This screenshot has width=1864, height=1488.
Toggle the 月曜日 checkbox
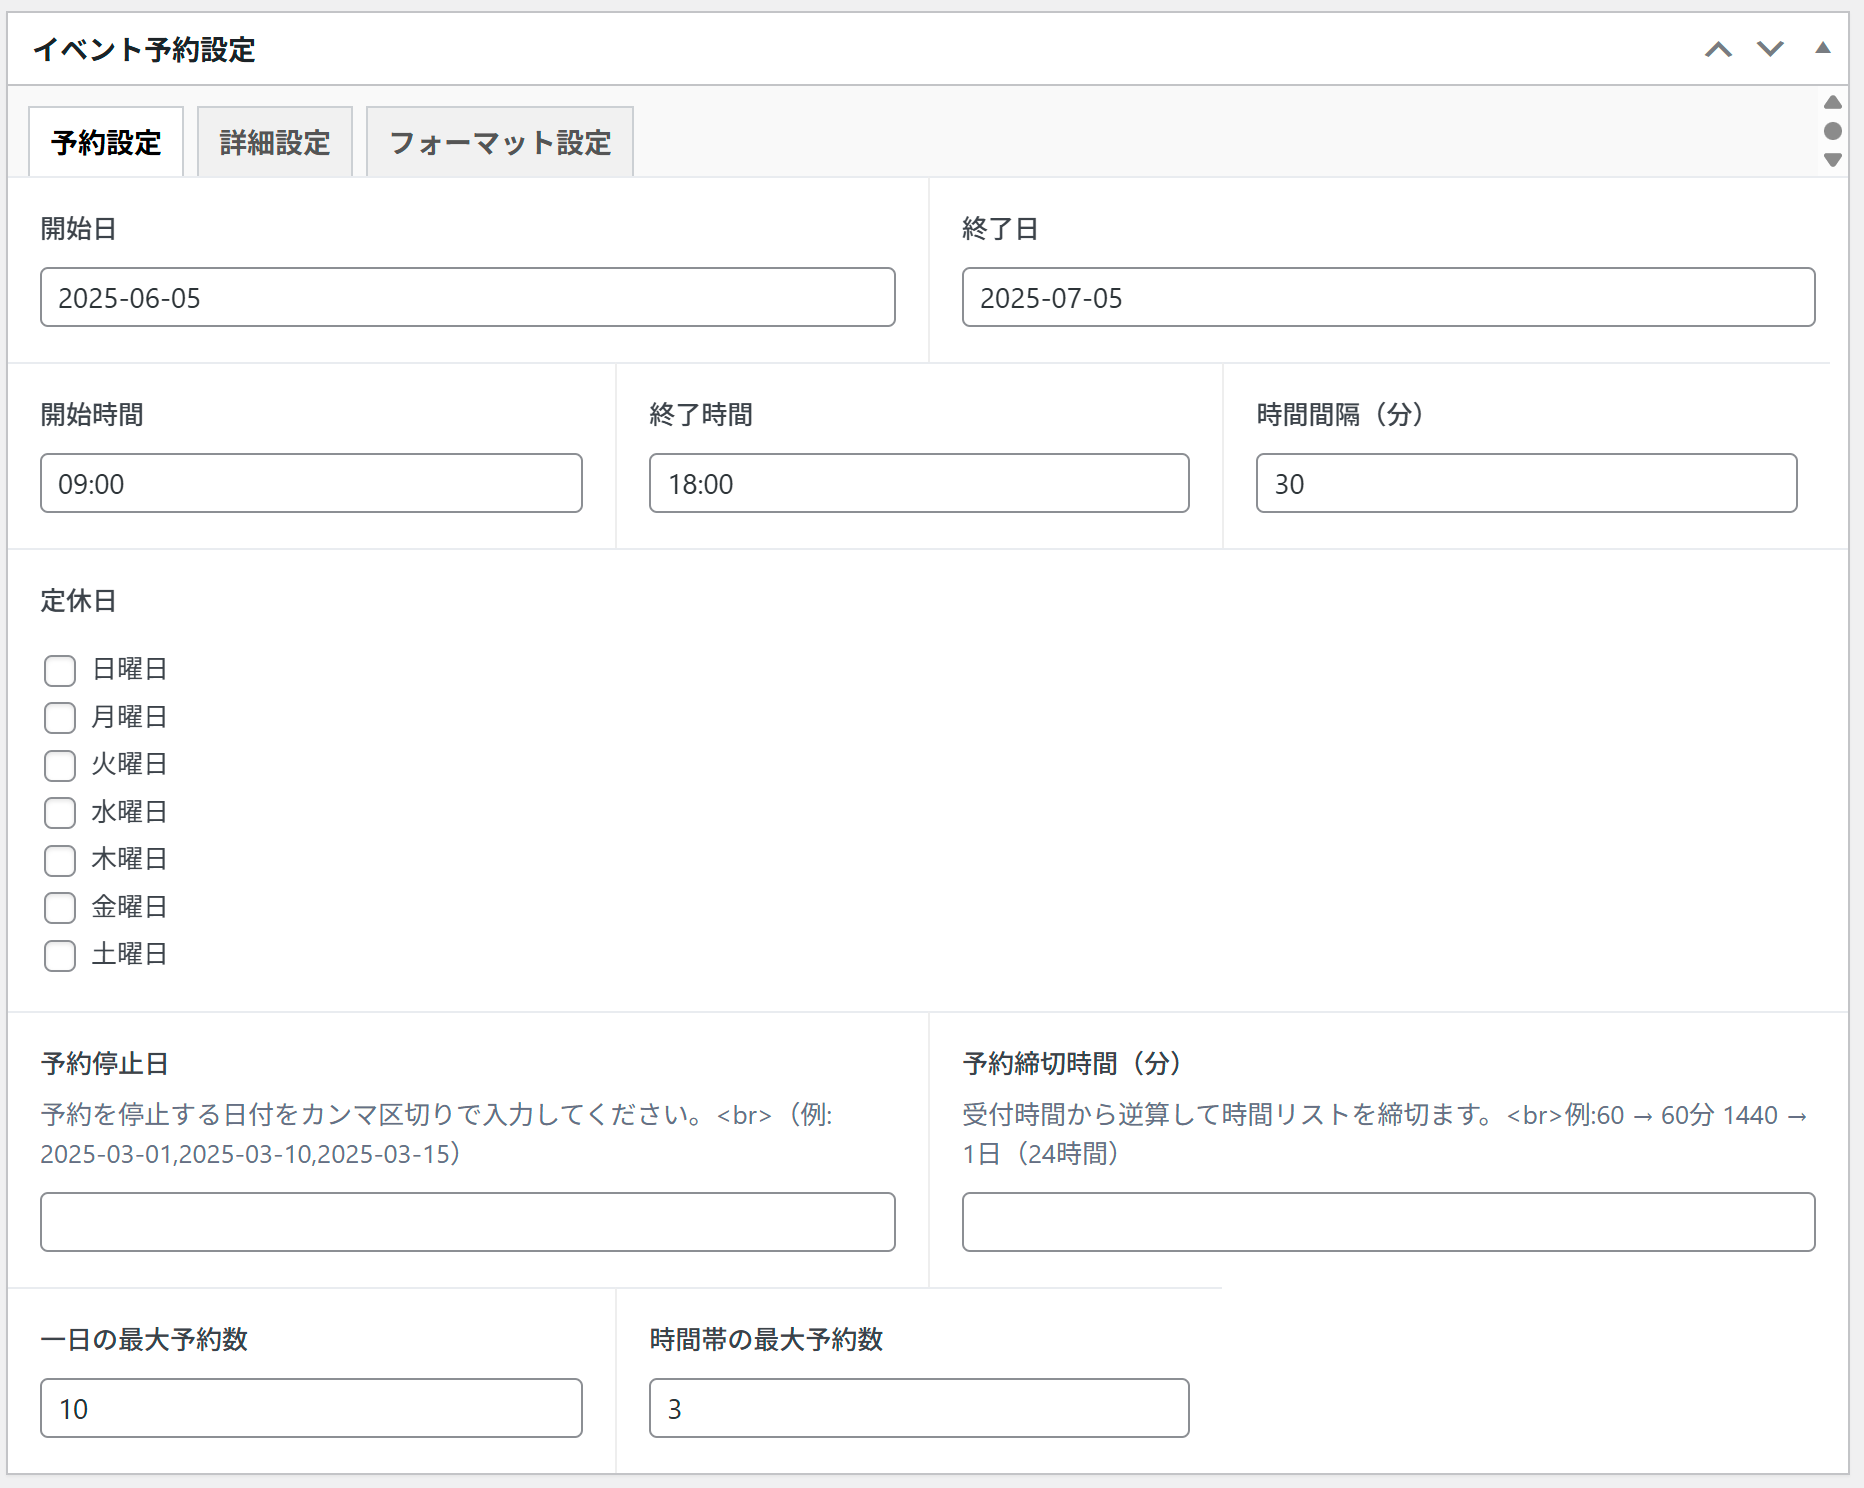click(60, 718)
